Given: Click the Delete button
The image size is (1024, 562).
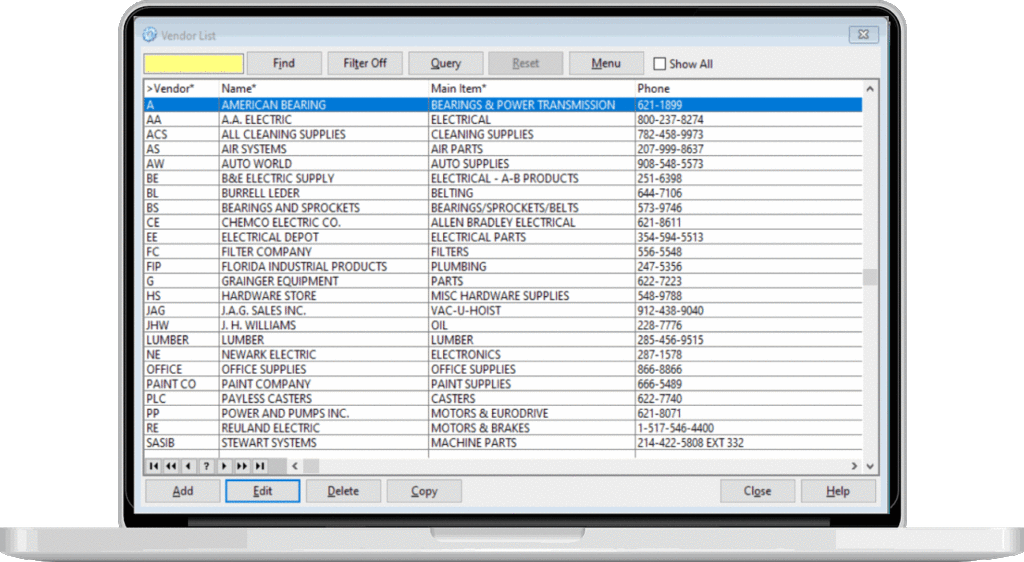Looking at the screenshot, I should point(344,491).
